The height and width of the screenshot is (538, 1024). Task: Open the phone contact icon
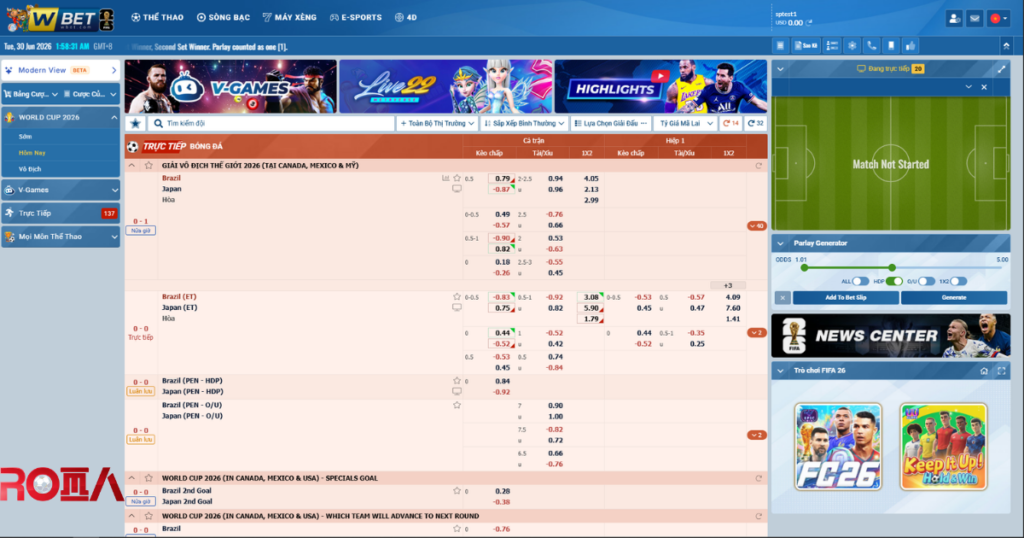[872, 46]
